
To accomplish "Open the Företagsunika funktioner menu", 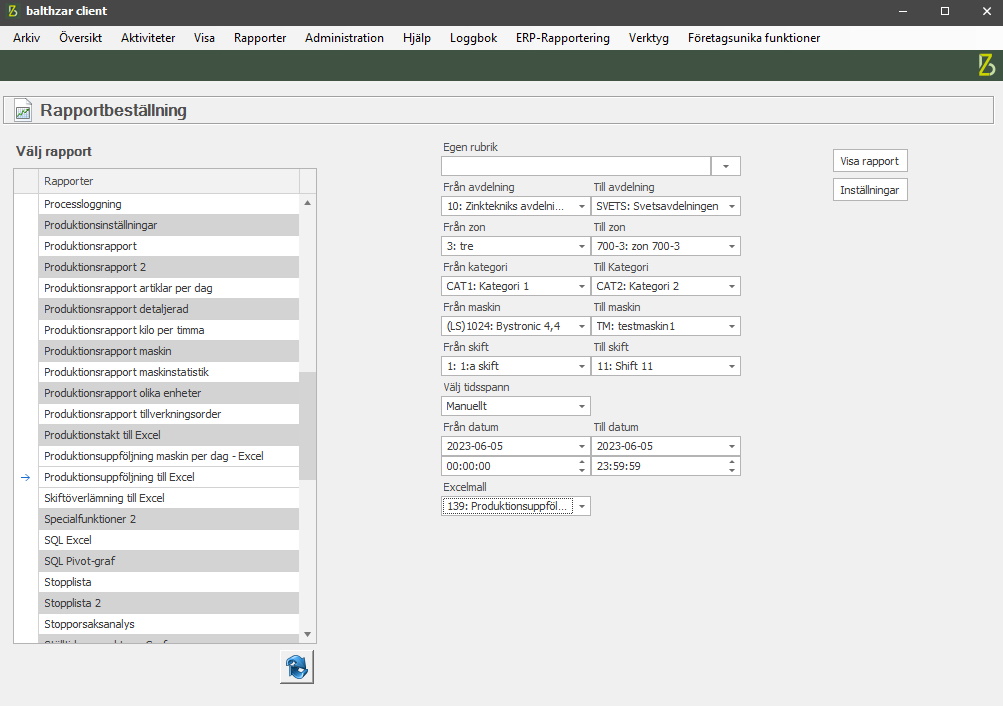I will point(753,38).
